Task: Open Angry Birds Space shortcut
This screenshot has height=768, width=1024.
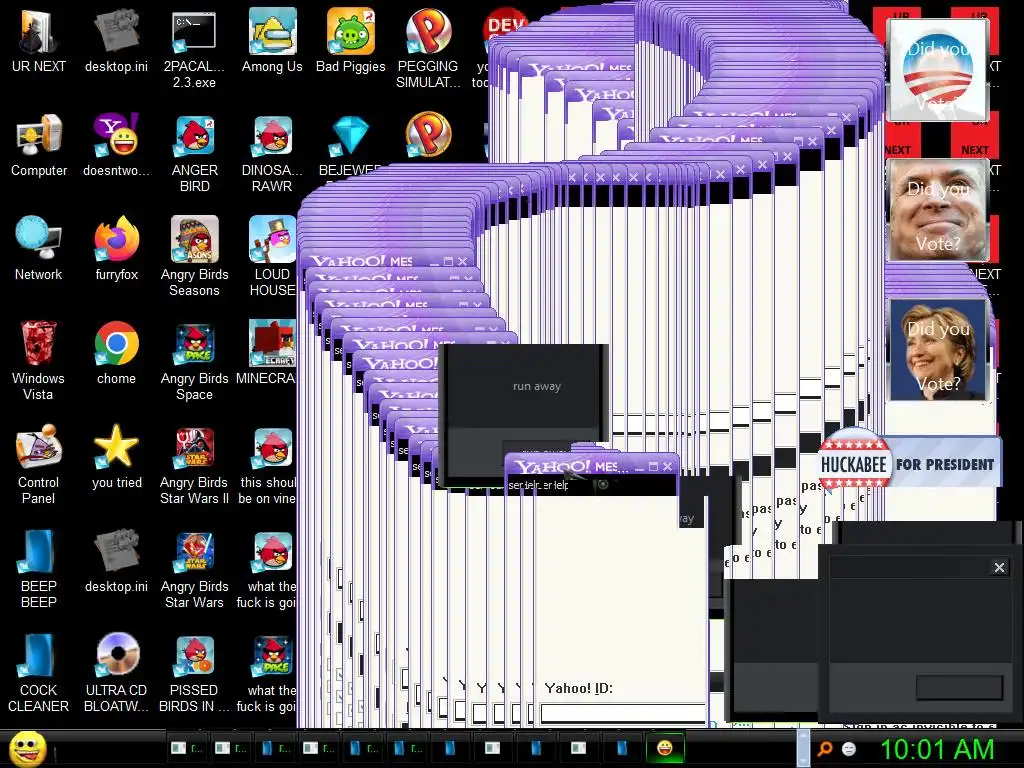Action: (x=194, y=359)
